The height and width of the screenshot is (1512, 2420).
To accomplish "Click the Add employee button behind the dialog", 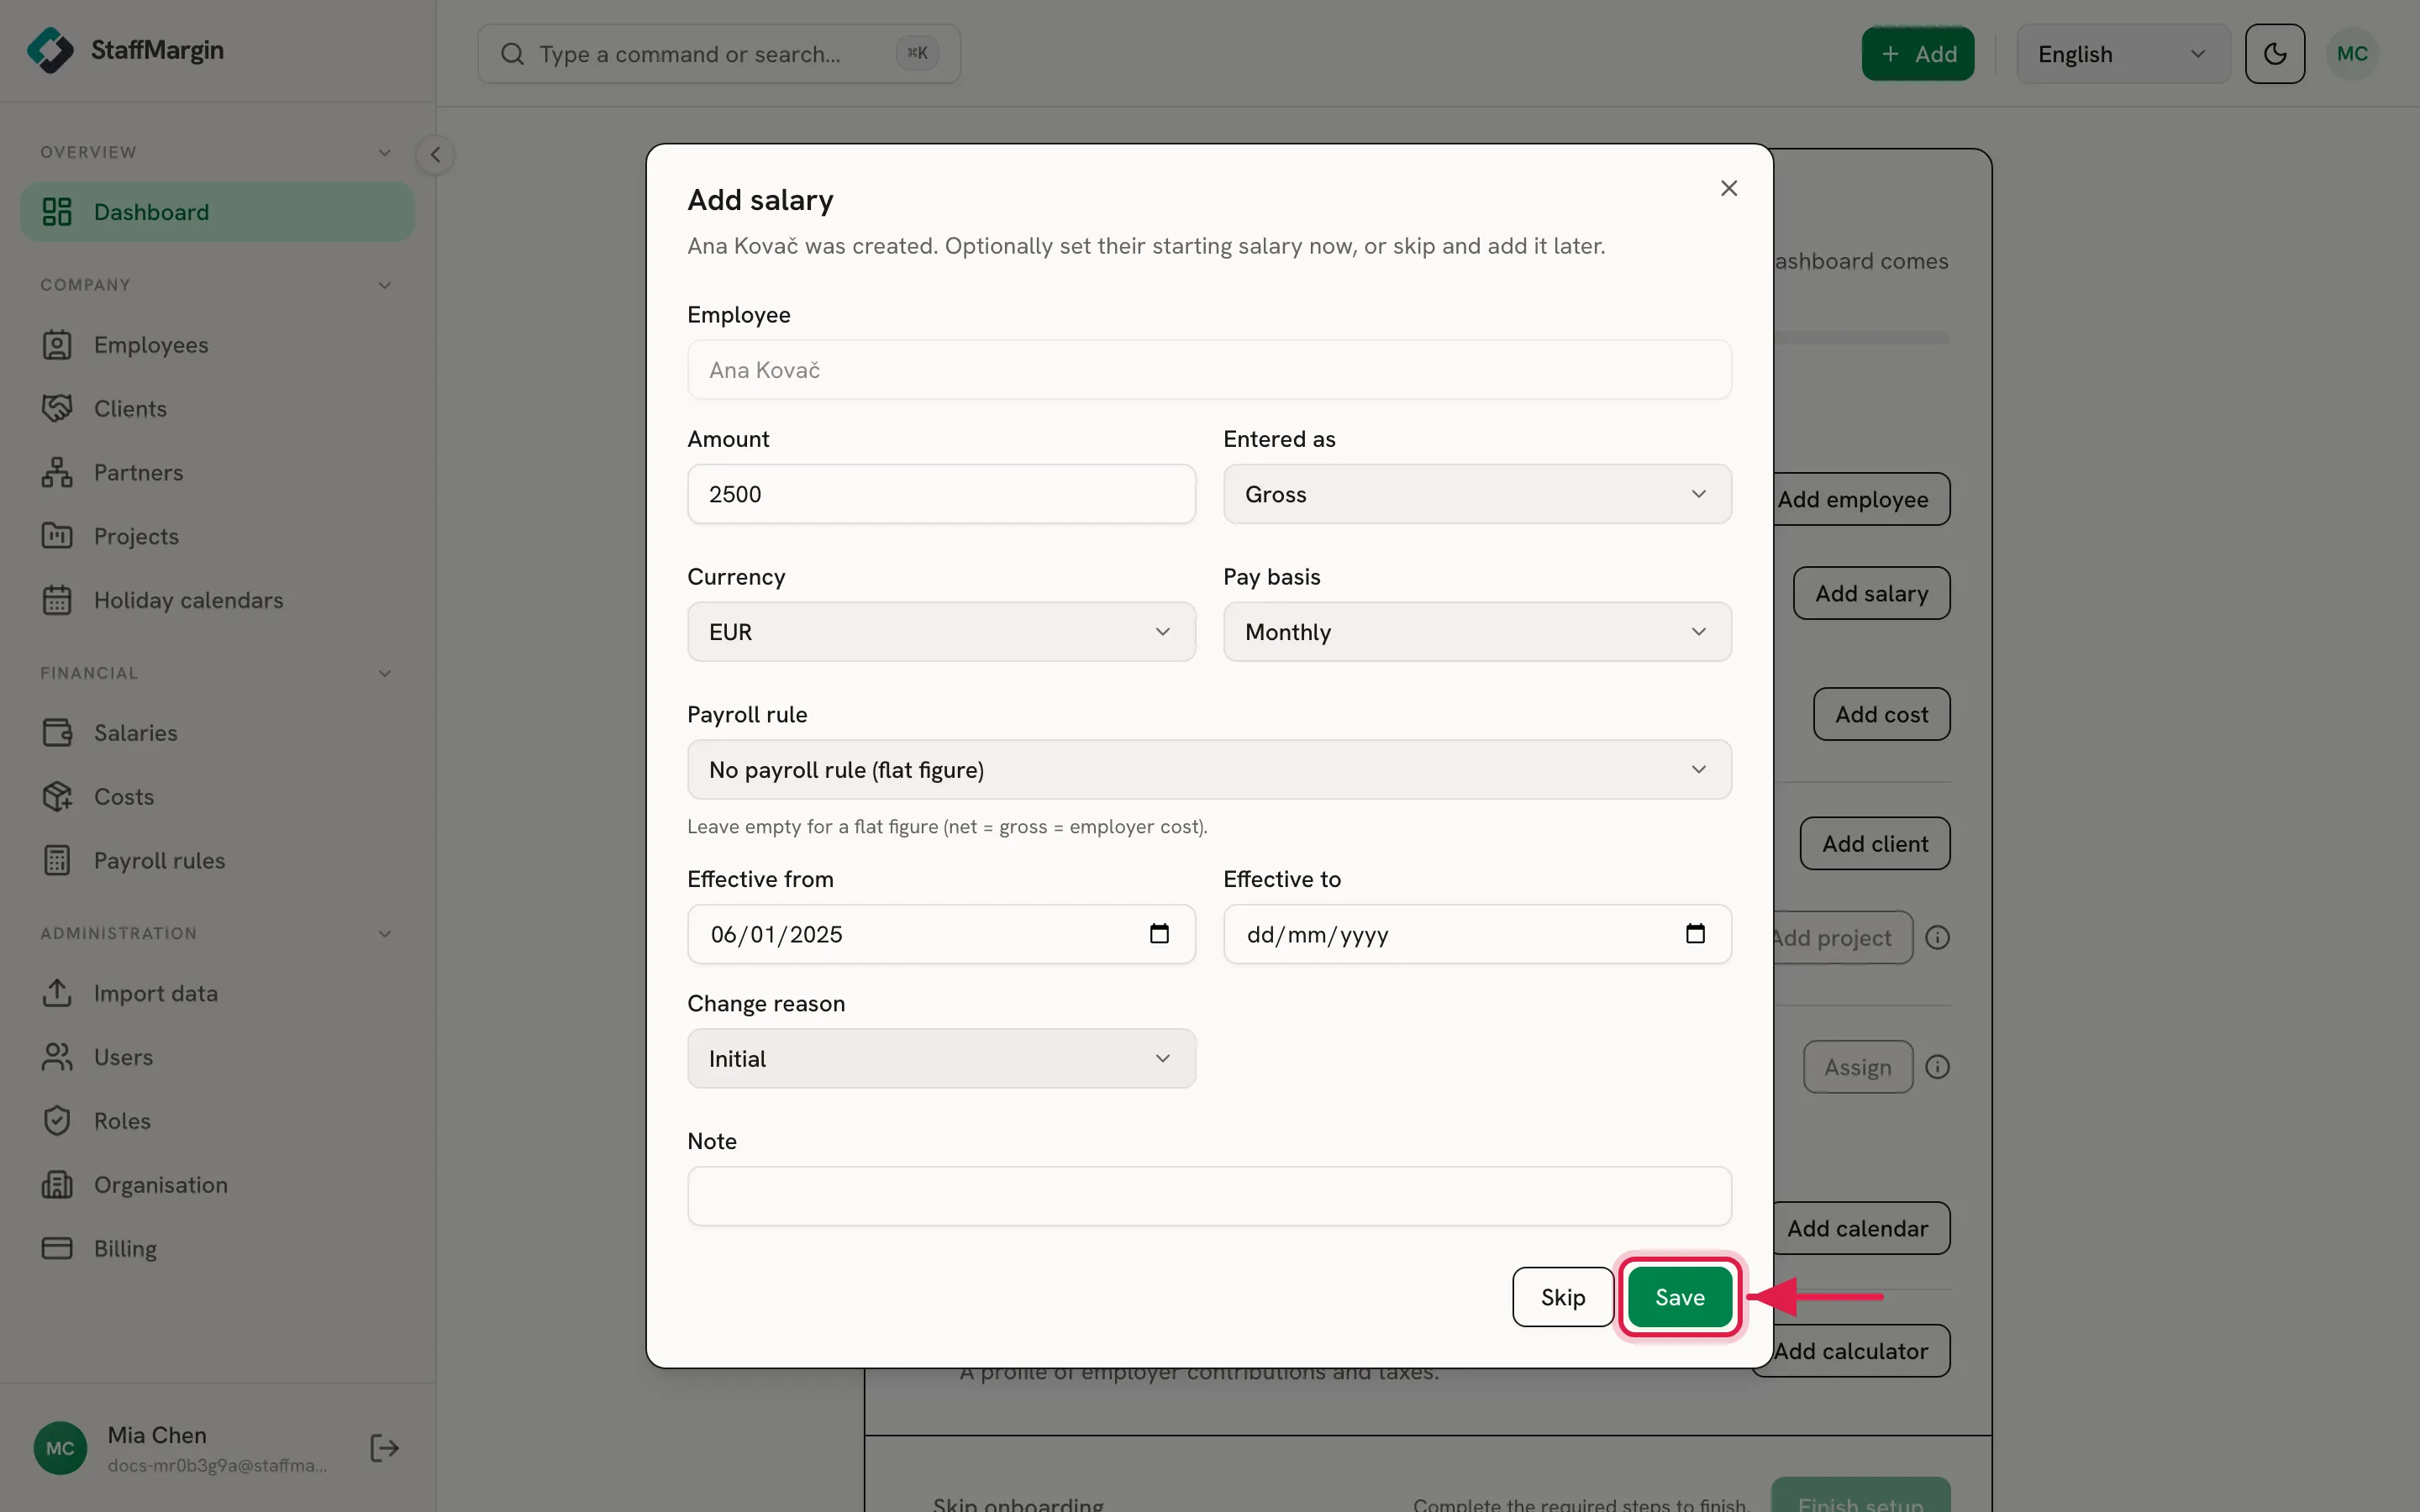I will tap(1863, 499).
